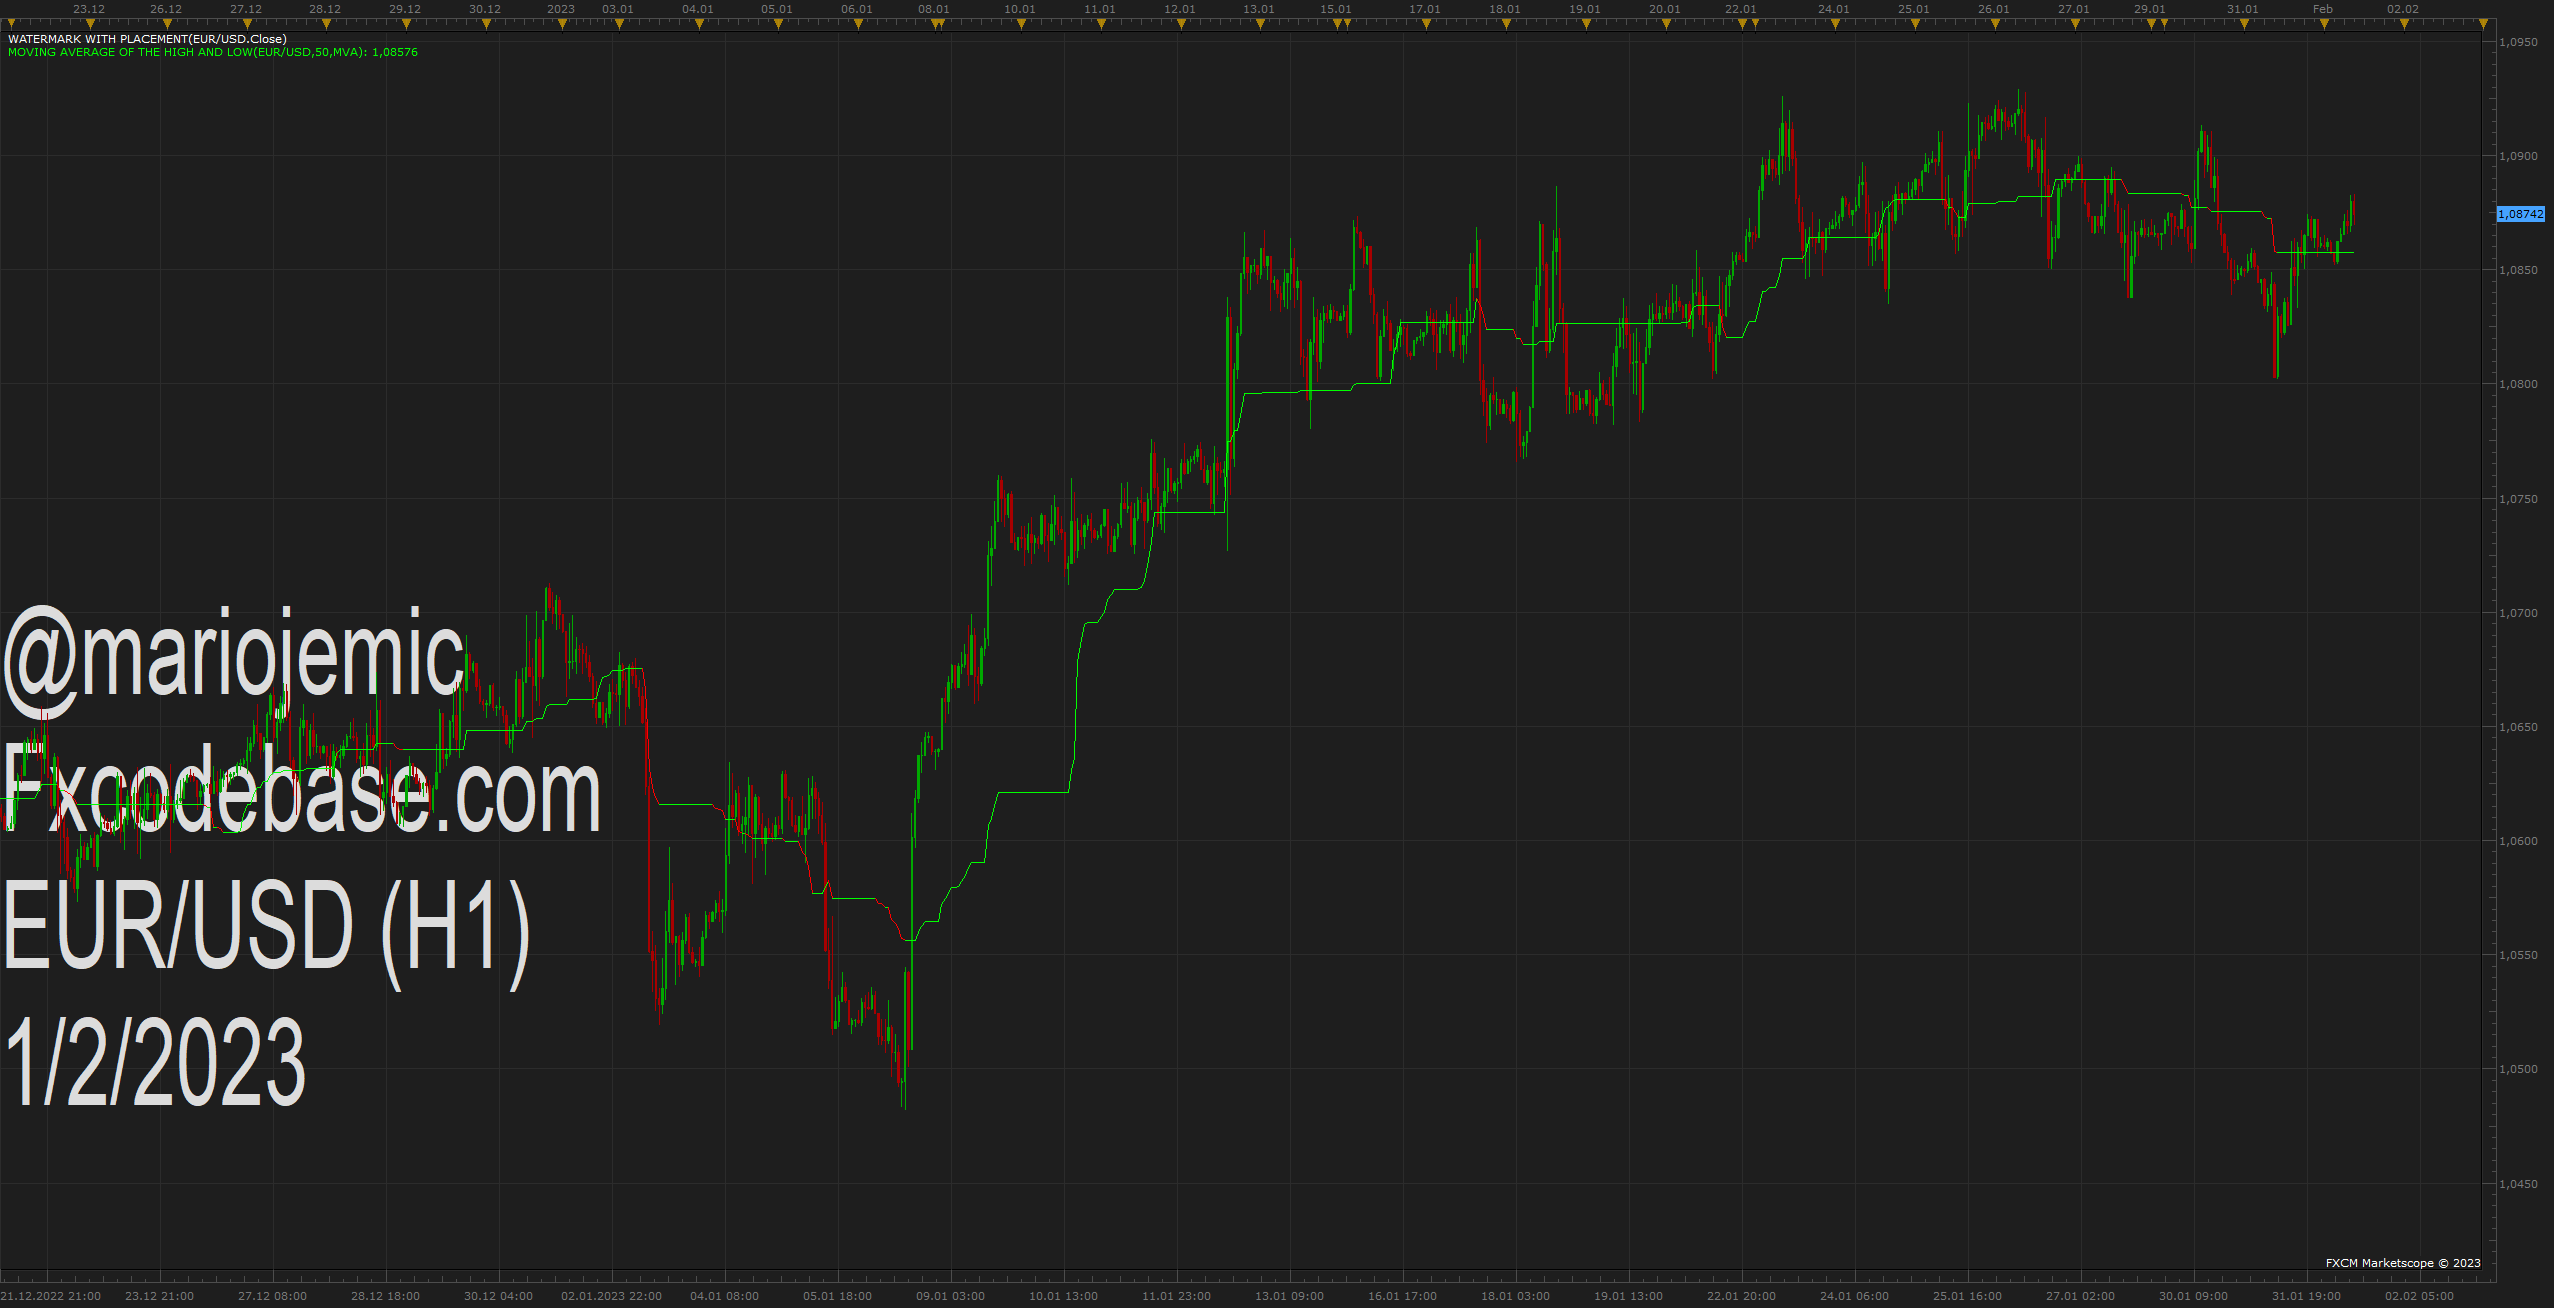The width and height of the screenshot is (2554, 1308).
Task: Click the 28.12 18:00 bottom axis label
Action: click(386, 1296)
